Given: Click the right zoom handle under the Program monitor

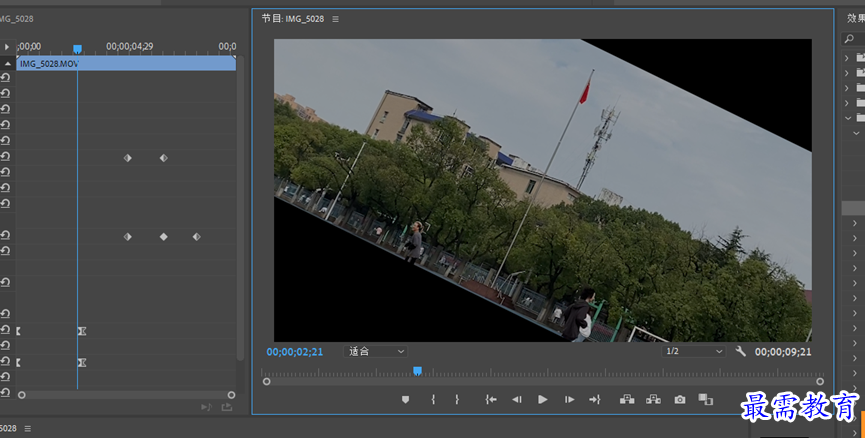Looking at the screenshot, I should 820,382.
